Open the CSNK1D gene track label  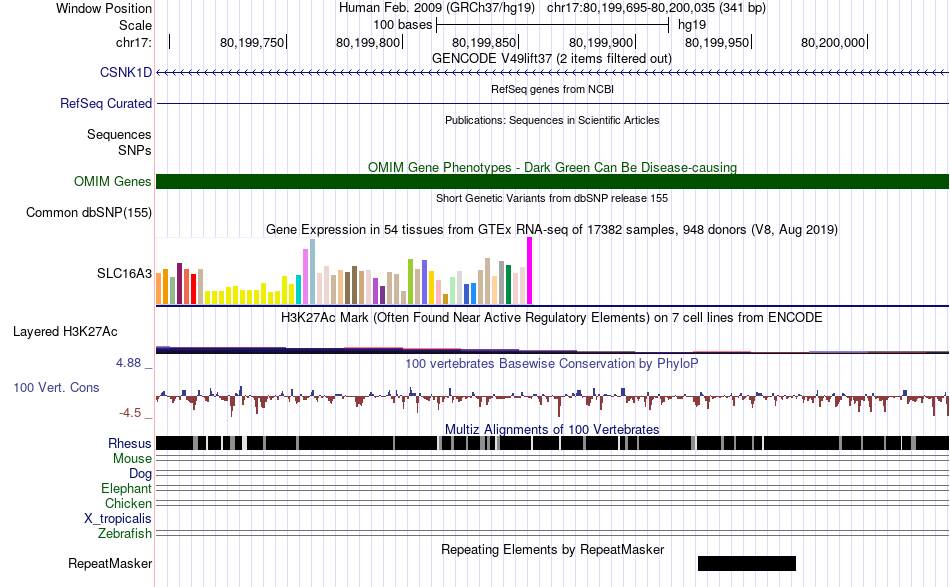pos(125,73)
